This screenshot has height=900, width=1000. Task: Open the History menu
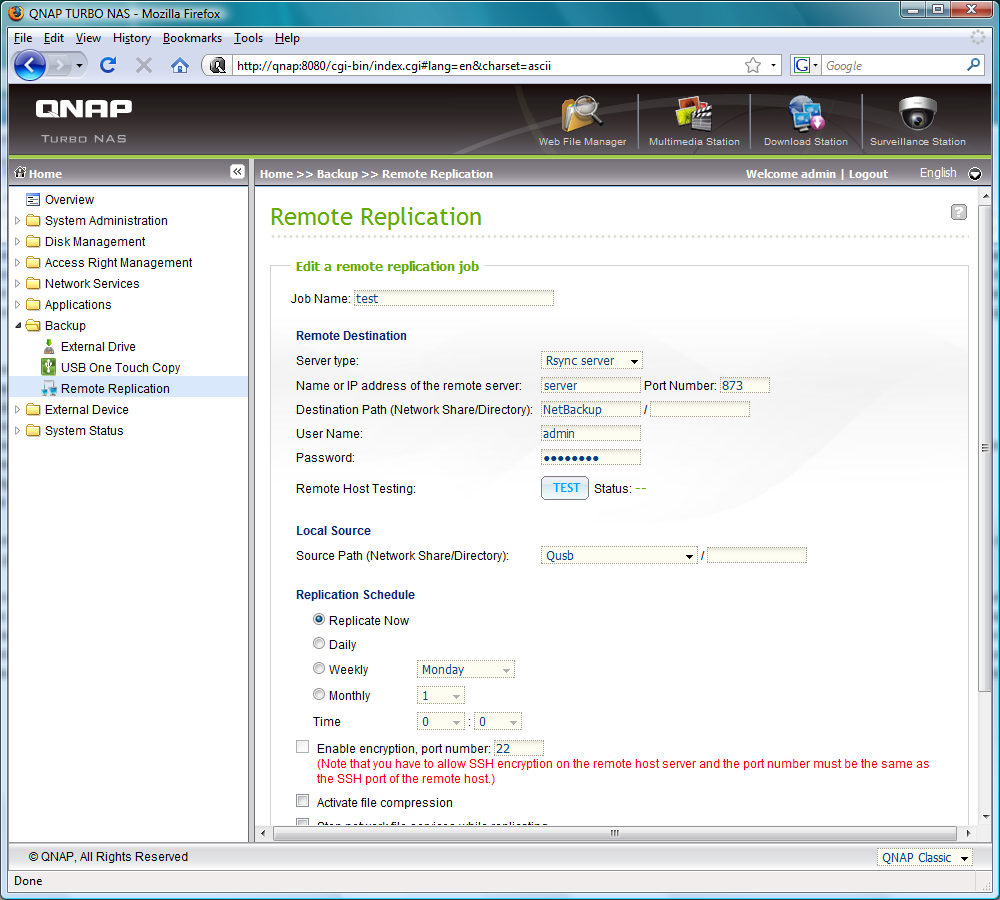pyautogui.click(x=132, y=38)
